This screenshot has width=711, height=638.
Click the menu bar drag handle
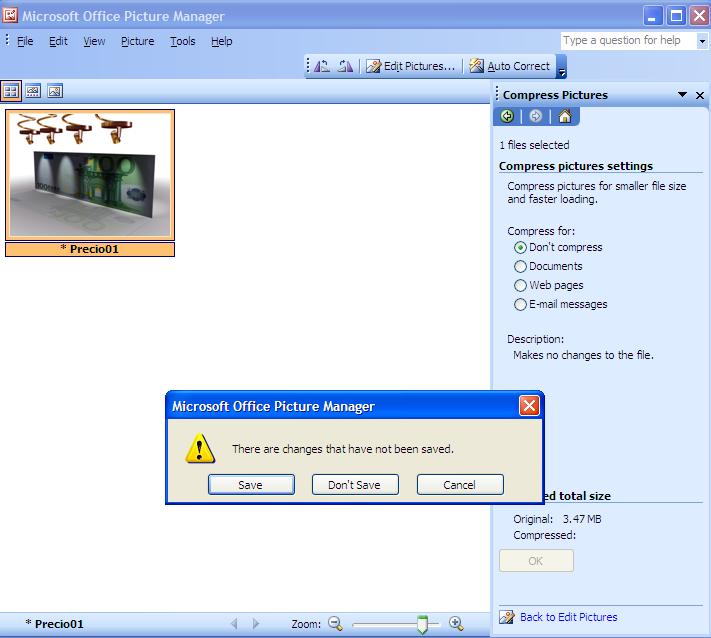click(7, 40)
